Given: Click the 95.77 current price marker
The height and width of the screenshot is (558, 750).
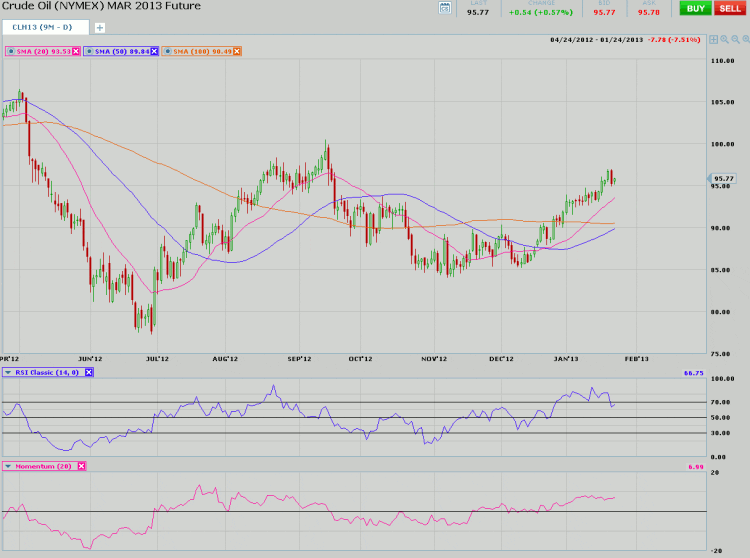Looking at the screenshot, I should click(x=725, y=179).
